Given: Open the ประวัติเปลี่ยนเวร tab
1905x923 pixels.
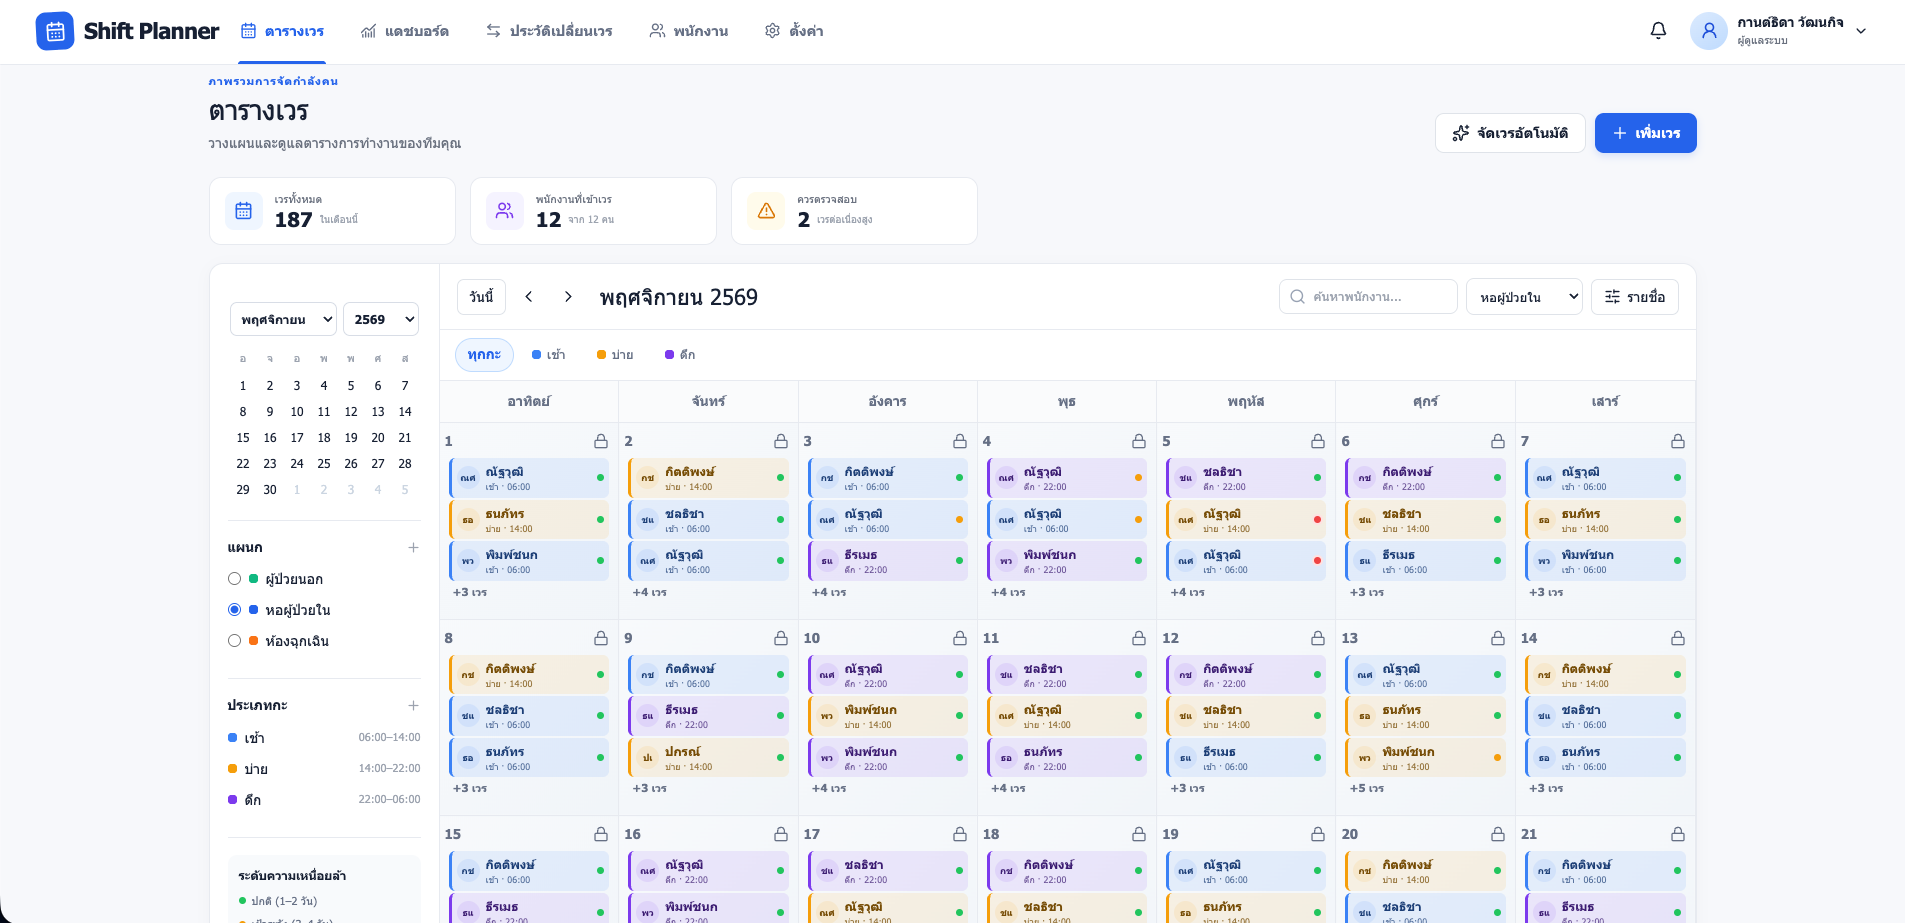Looking at the screenshot, I should click(549, 31).
